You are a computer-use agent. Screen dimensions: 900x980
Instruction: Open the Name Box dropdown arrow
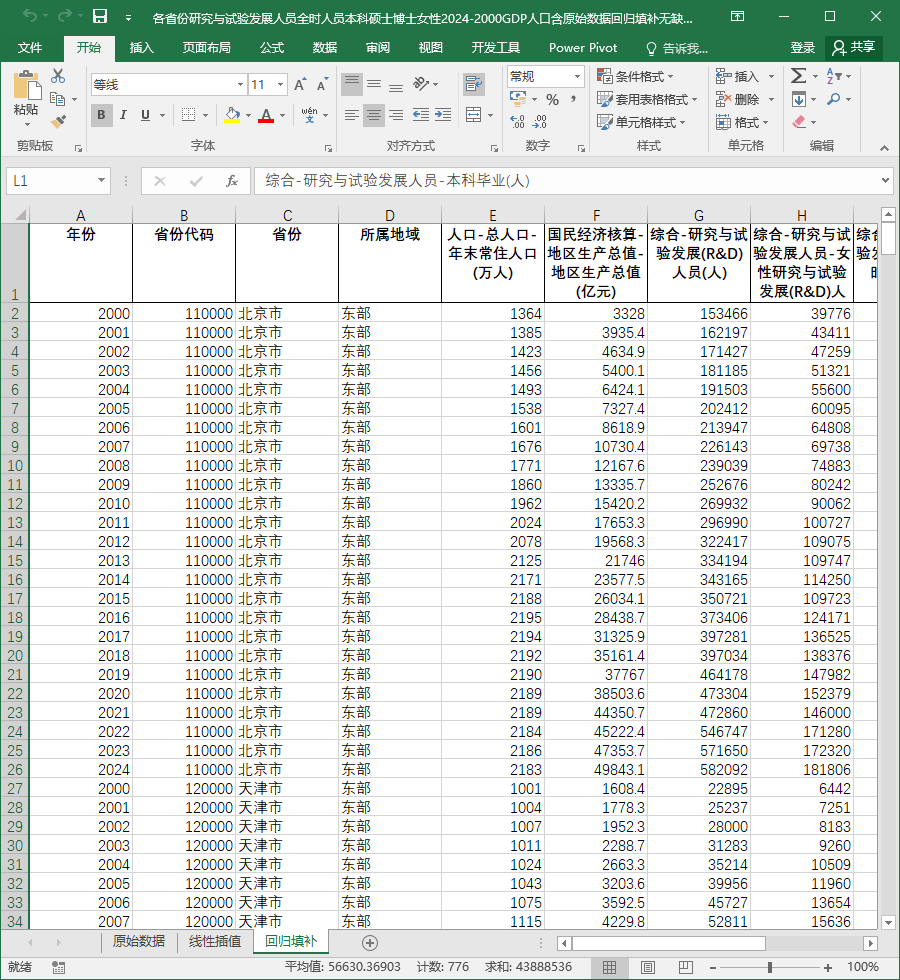point(101,181)
